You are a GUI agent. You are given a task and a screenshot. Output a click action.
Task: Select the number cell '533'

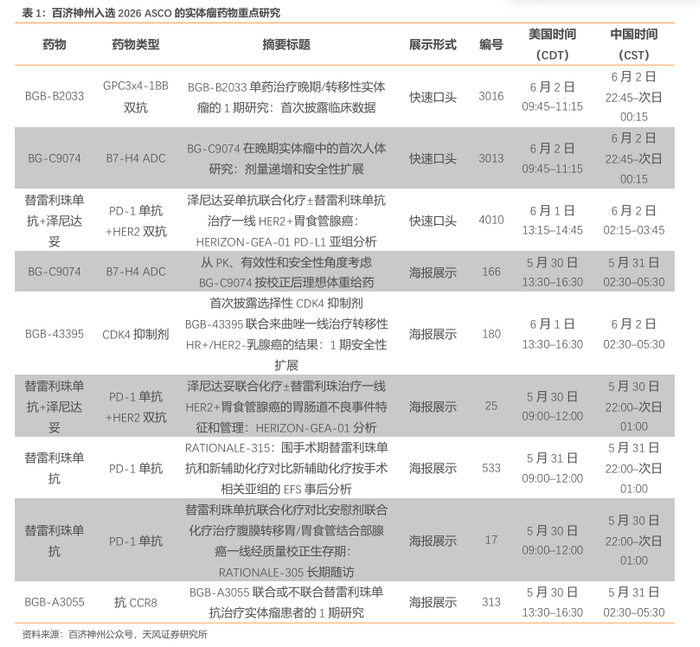coord(491,468)
